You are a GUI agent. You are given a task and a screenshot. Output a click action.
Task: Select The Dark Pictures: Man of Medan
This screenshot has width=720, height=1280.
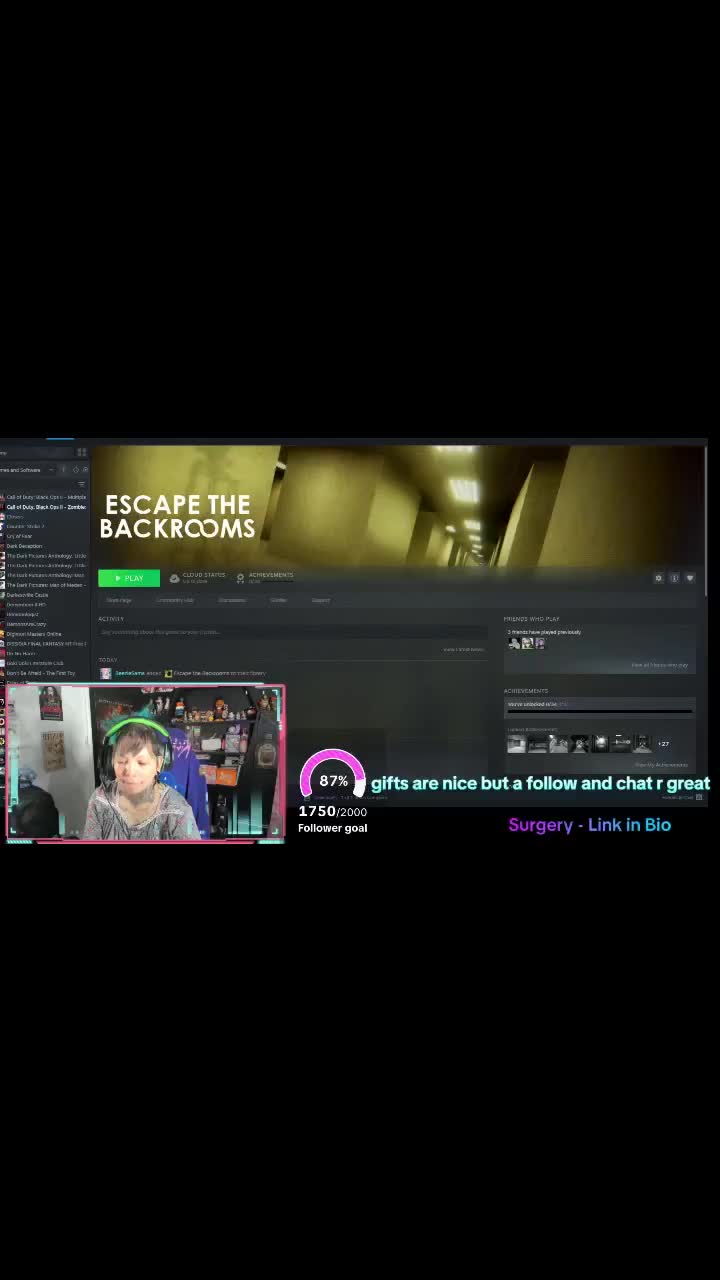click(x=46, y=585)
